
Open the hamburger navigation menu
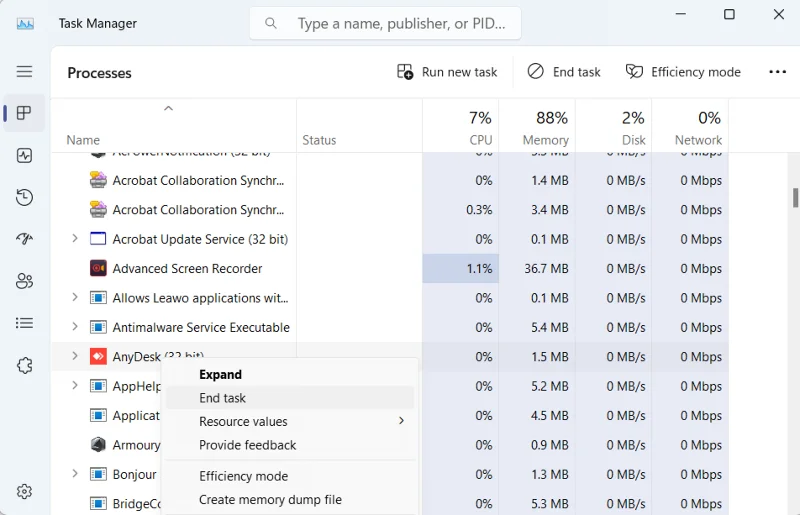click(x=24, y=71)
